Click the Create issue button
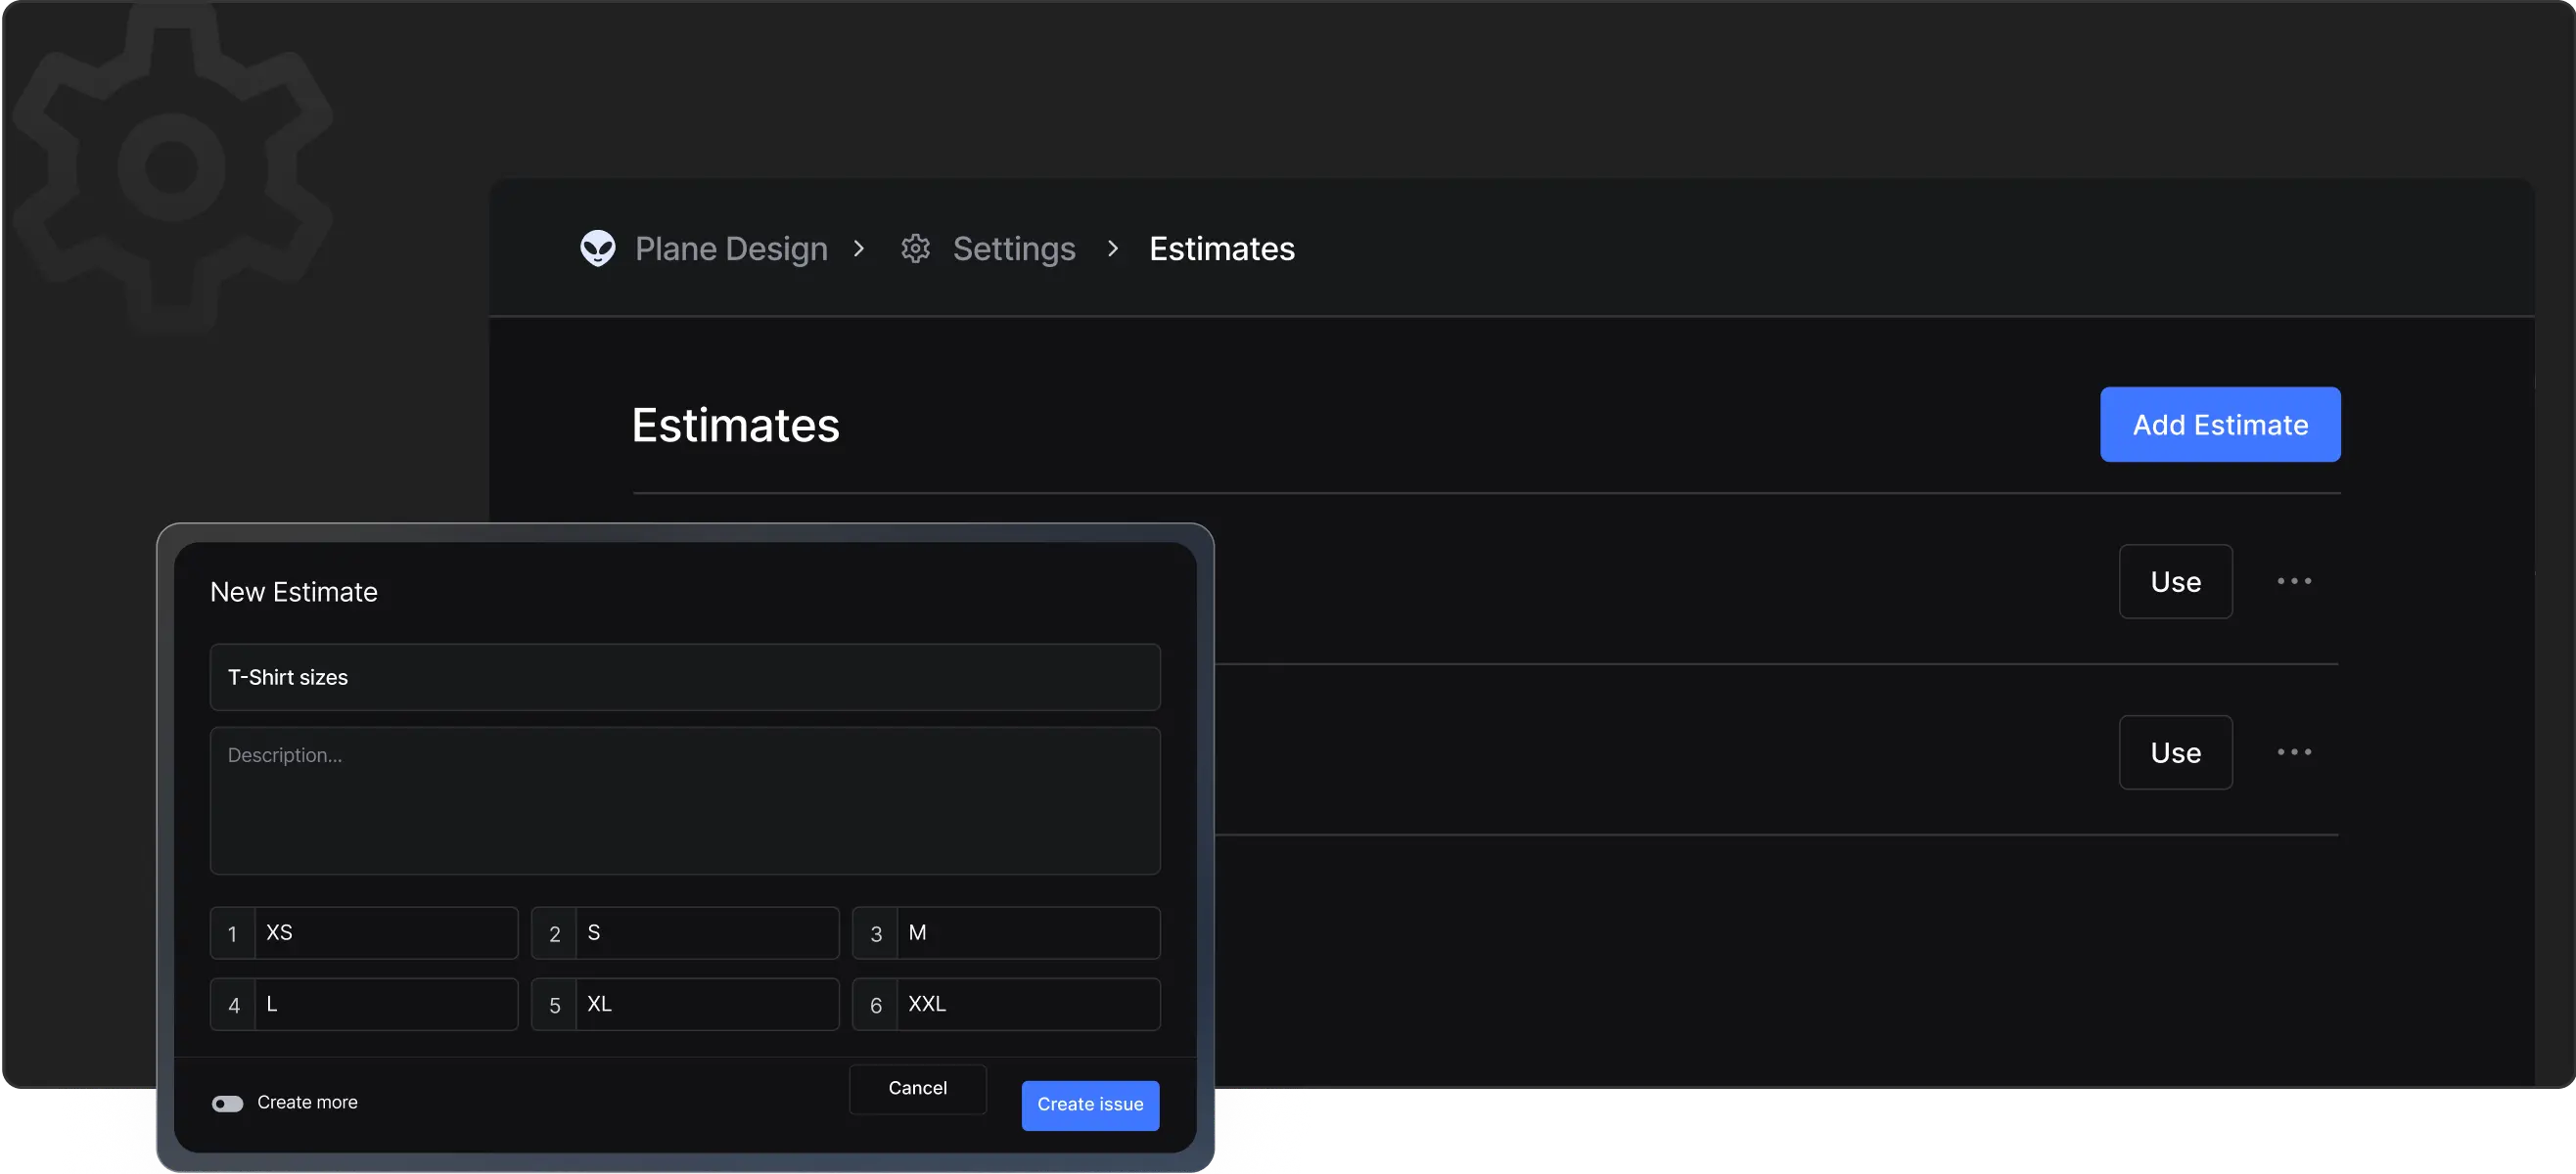Image resolution: width=2576 pixels, height=1174 pixels. 1089,1104
